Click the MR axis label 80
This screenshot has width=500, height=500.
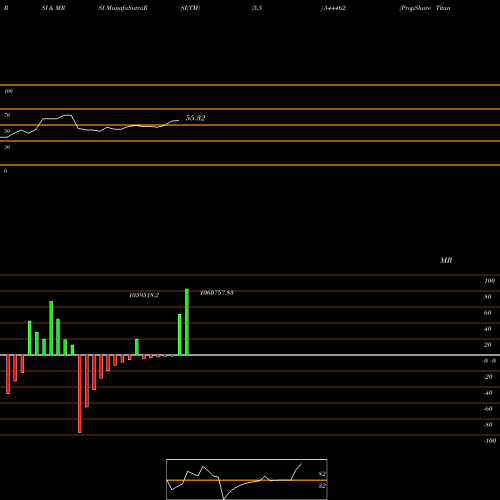487,297
